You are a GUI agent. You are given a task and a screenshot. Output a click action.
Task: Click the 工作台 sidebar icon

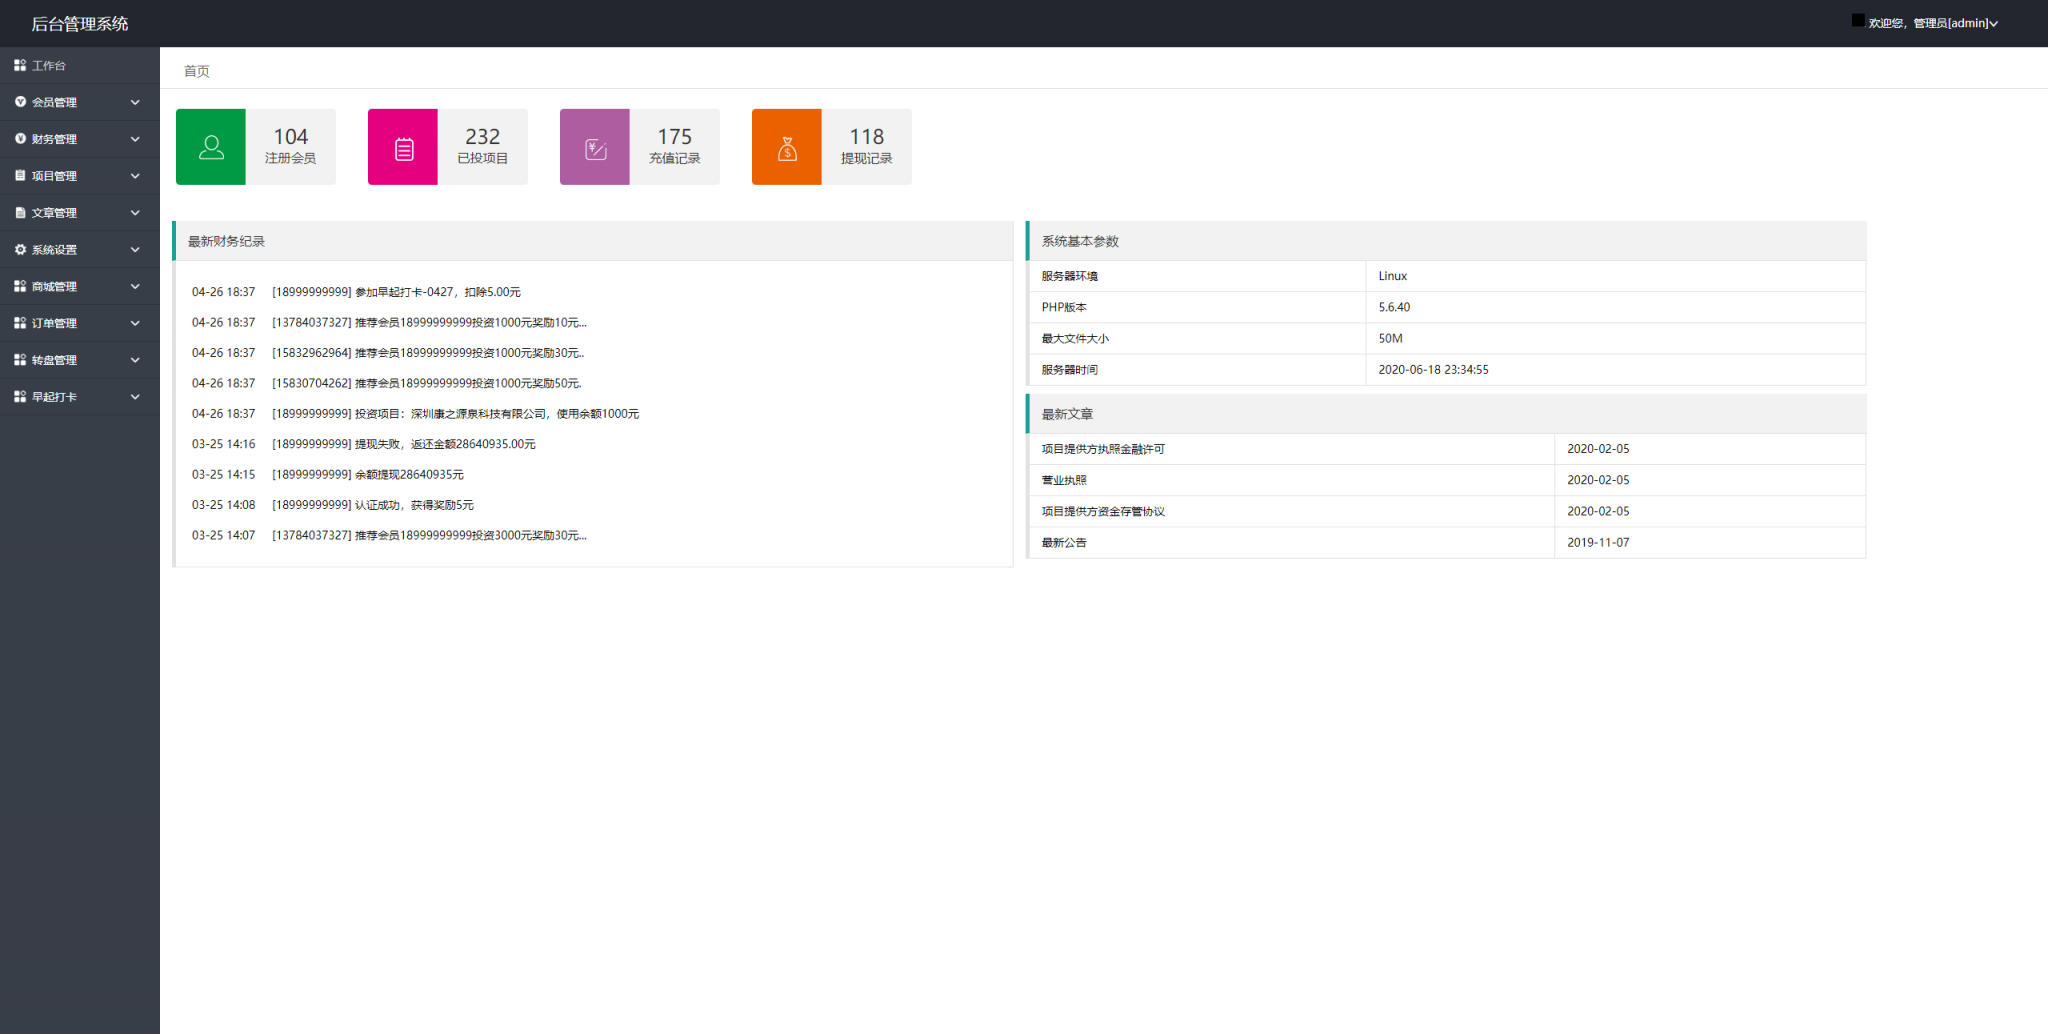(20, 65)
